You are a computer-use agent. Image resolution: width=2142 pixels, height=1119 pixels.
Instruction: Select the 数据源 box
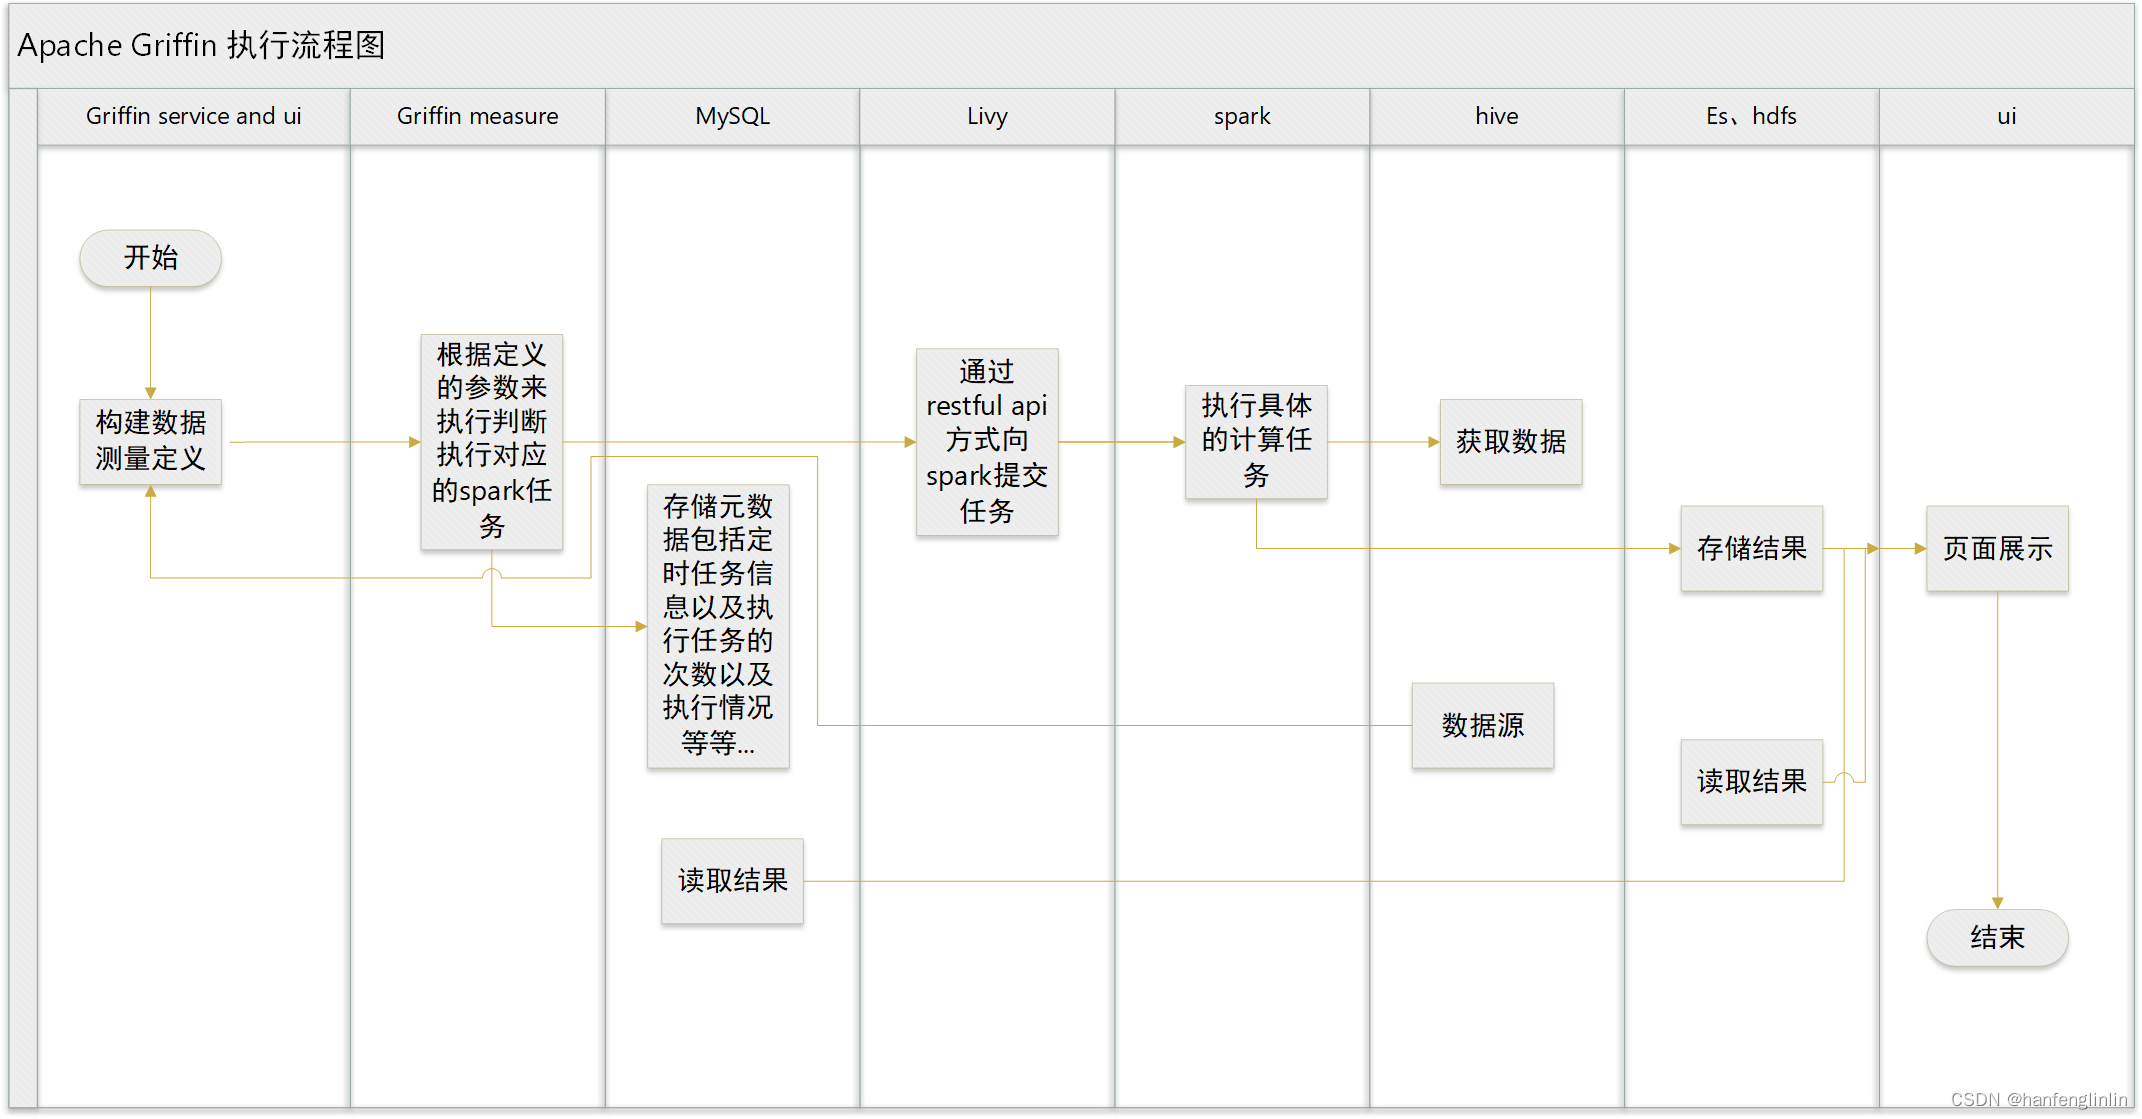(1482, 725)
